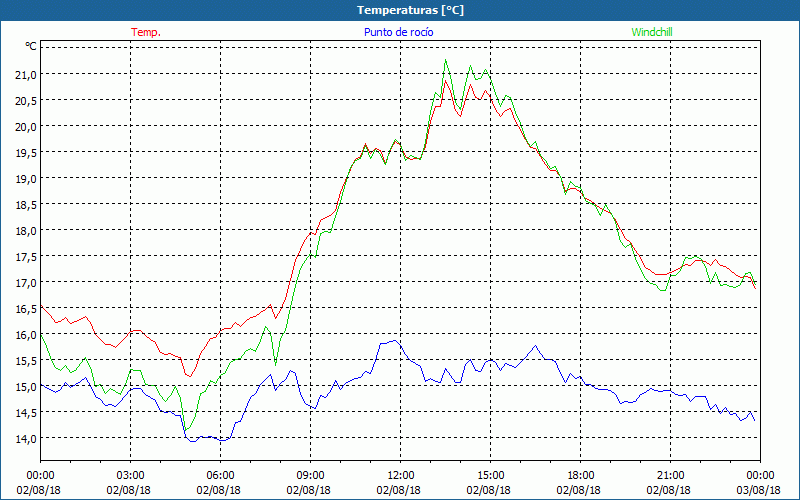The height and width of the screenshot is (500, 800).
Task: Click the 21:00 time label
Action: click(x=670, y=476)
